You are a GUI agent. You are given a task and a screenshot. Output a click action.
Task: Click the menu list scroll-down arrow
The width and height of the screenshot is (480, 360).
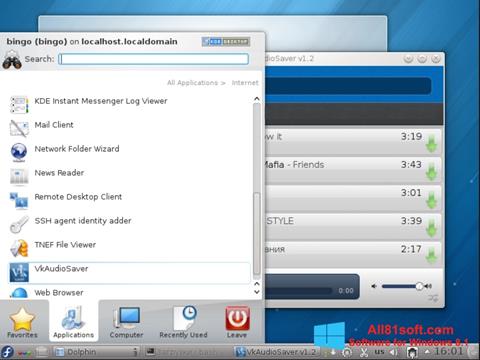tap(257, 292)
